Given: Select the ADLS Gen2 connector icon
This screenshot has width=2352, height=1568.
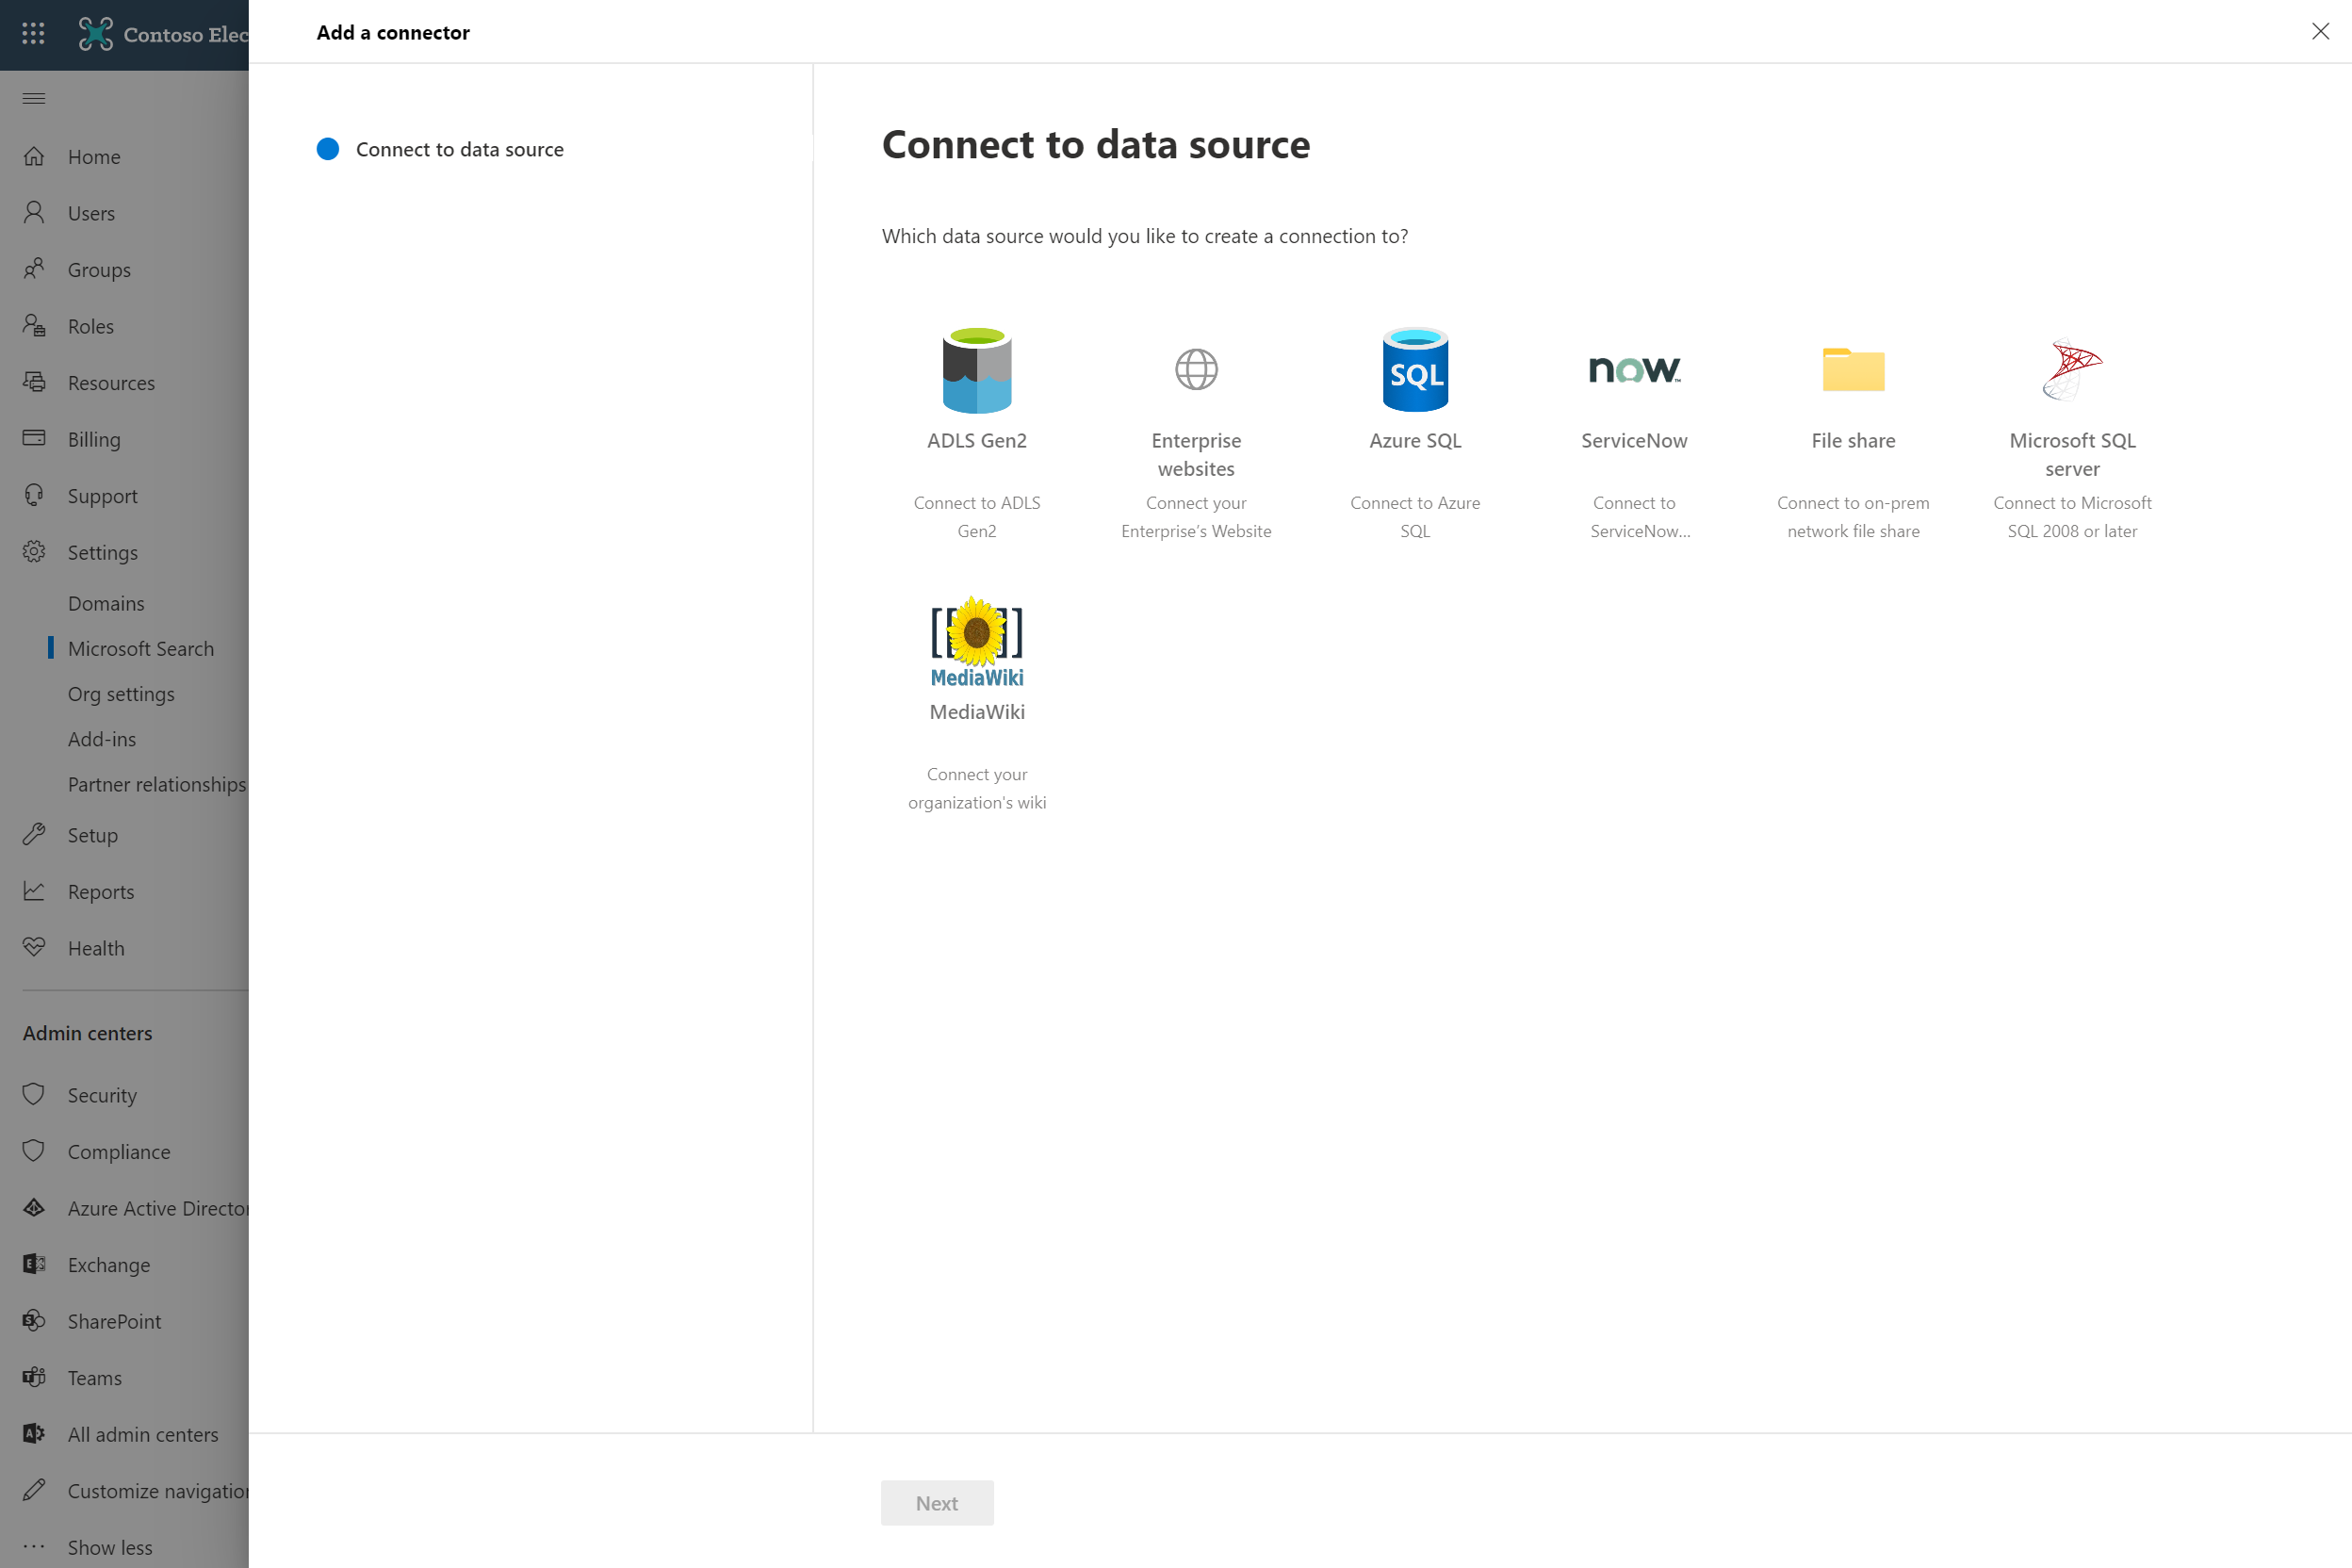Looking at the screenshot, I should point(977,371).
